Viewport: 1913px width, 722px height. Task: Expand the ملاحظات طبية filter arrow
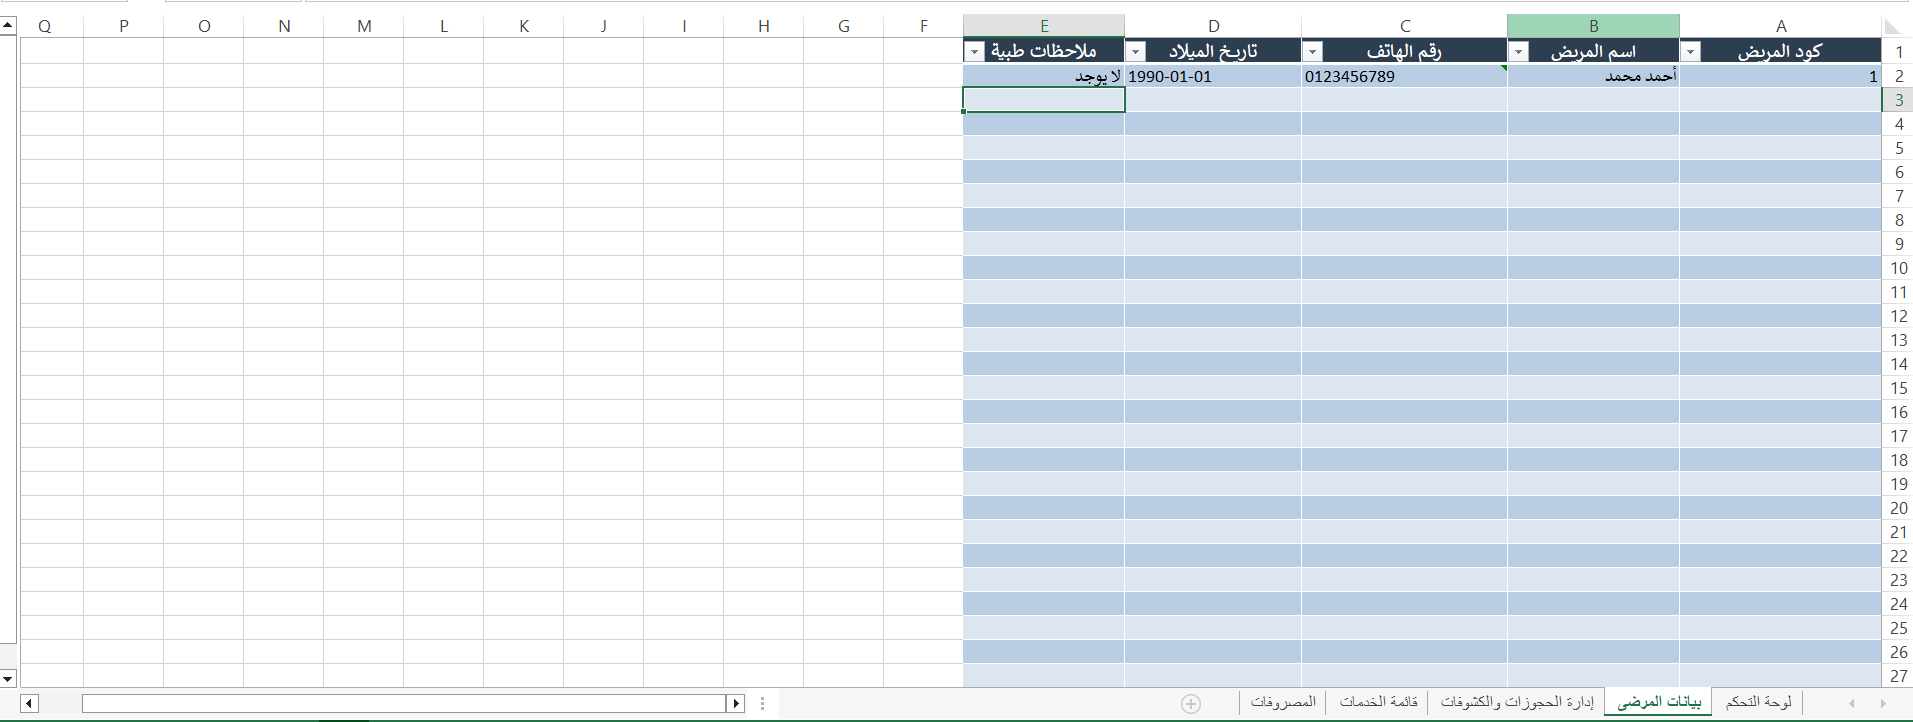coord(974,52)
